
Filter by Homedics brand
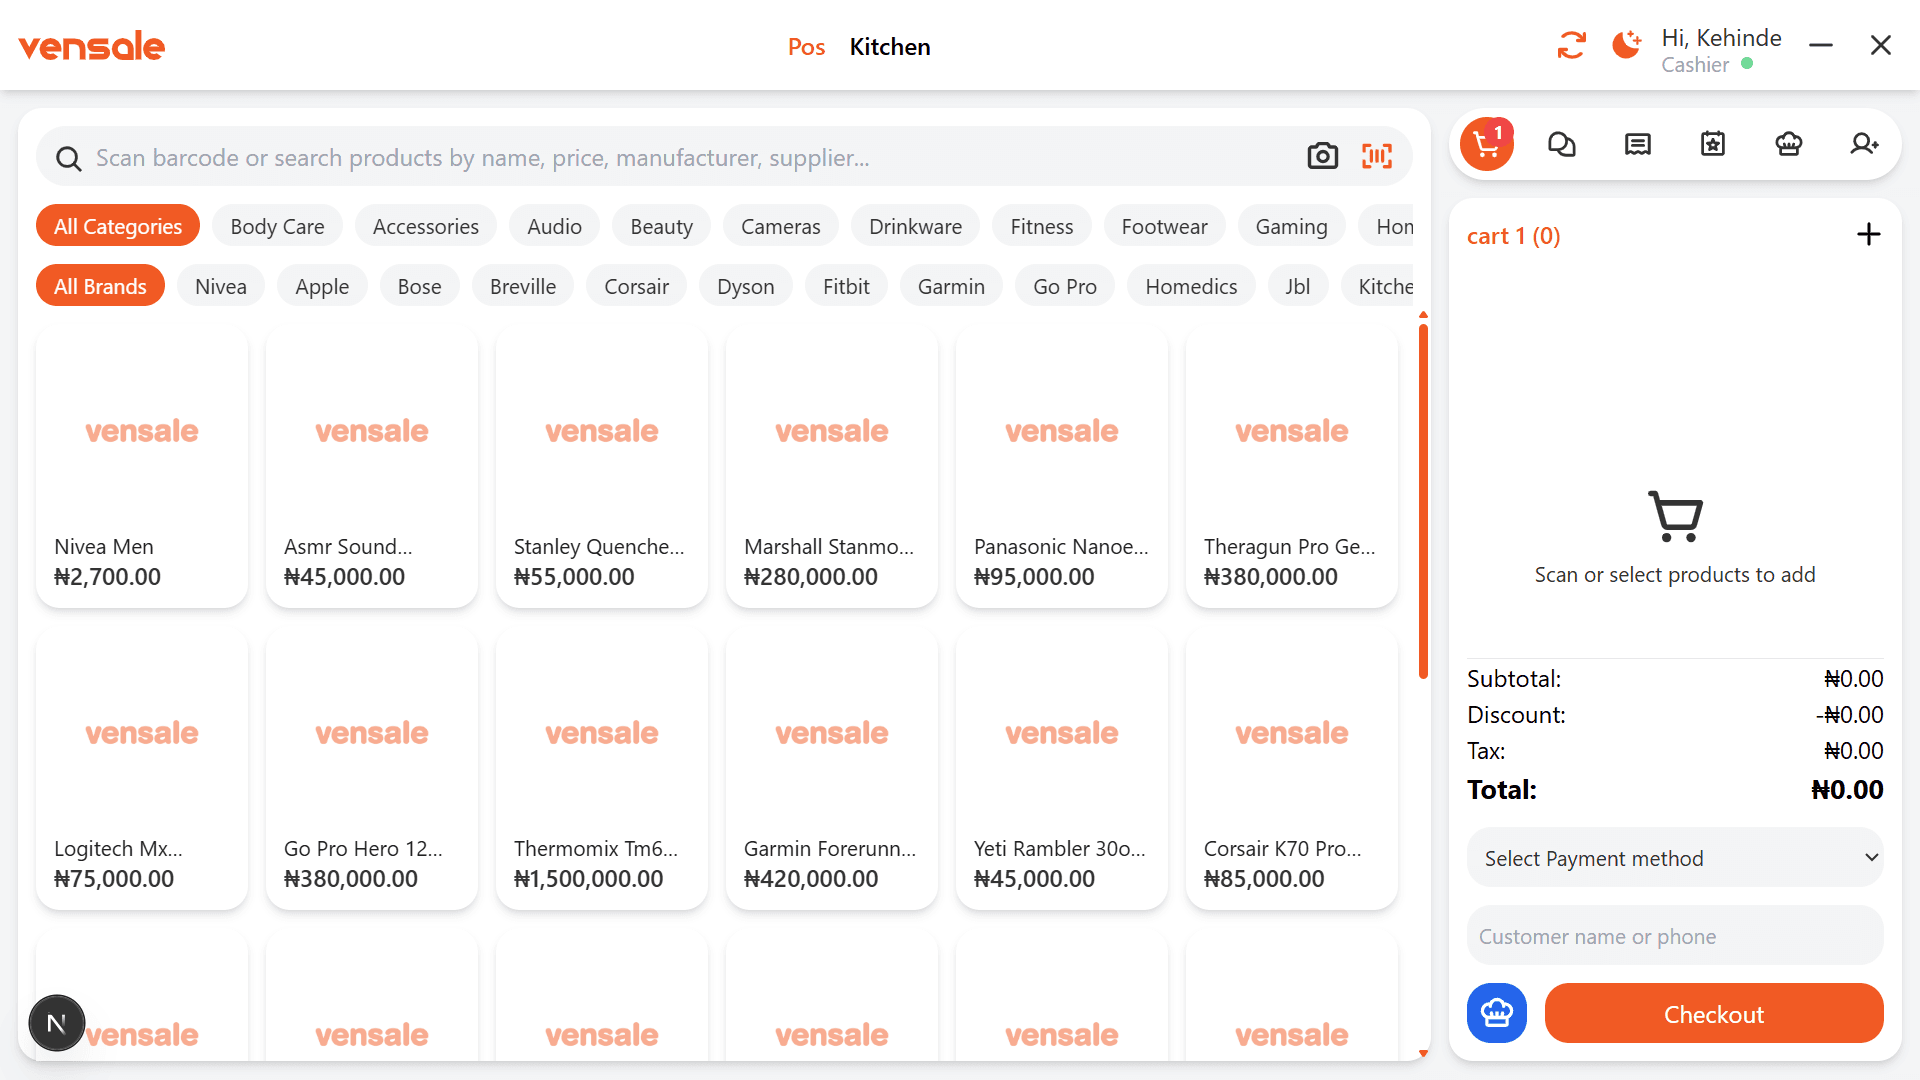tap(1191, 286)
